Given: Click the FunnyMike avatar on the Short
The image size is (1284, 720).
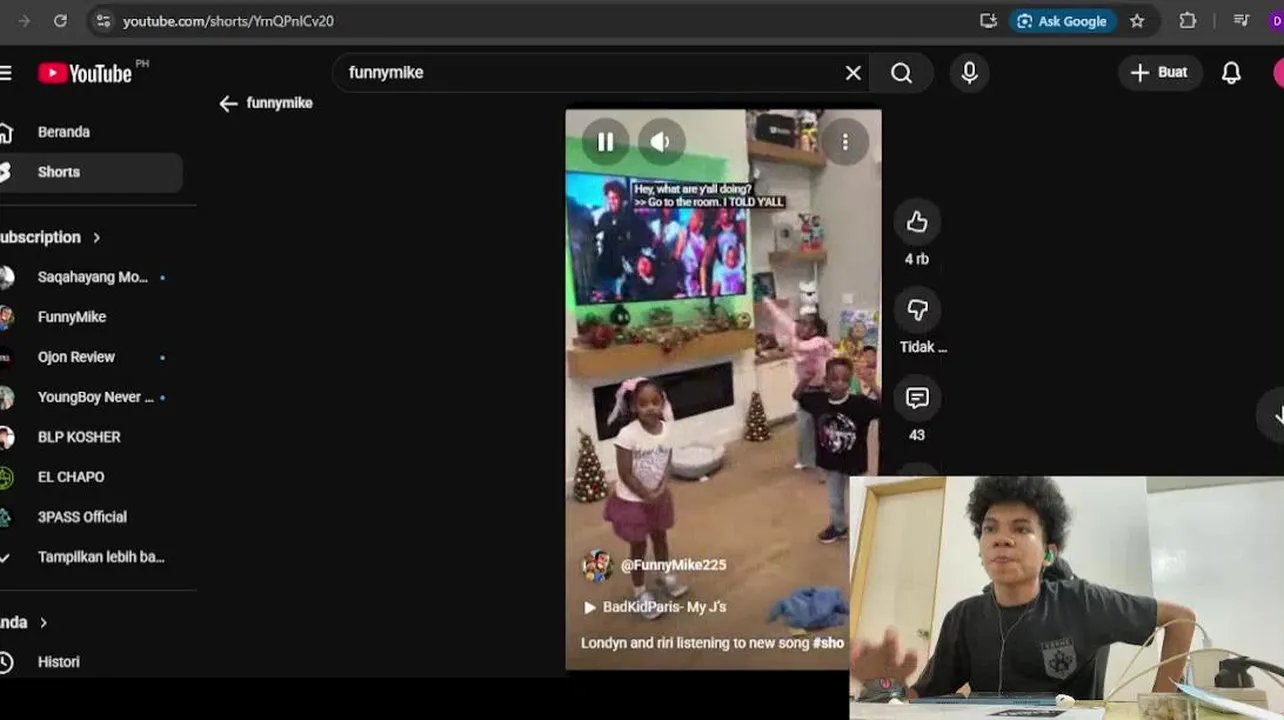Looking at the screenshot, I should (x=597, y=566).
